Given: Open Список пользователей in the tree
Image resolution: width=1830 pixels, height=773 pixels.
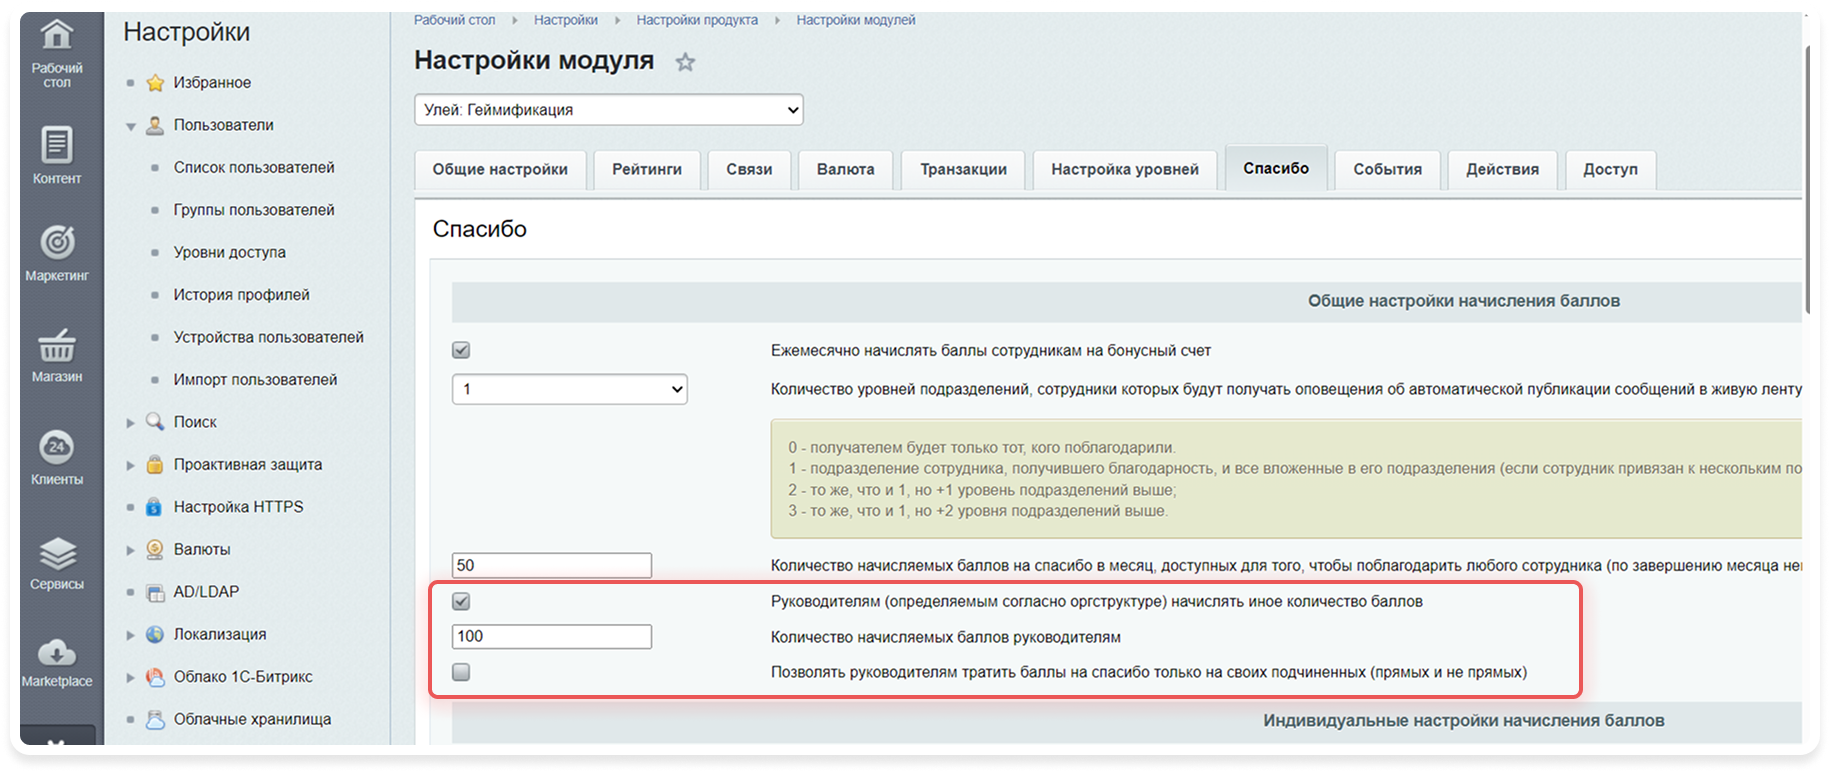Looking at the screenshot, I should [254, 168].
